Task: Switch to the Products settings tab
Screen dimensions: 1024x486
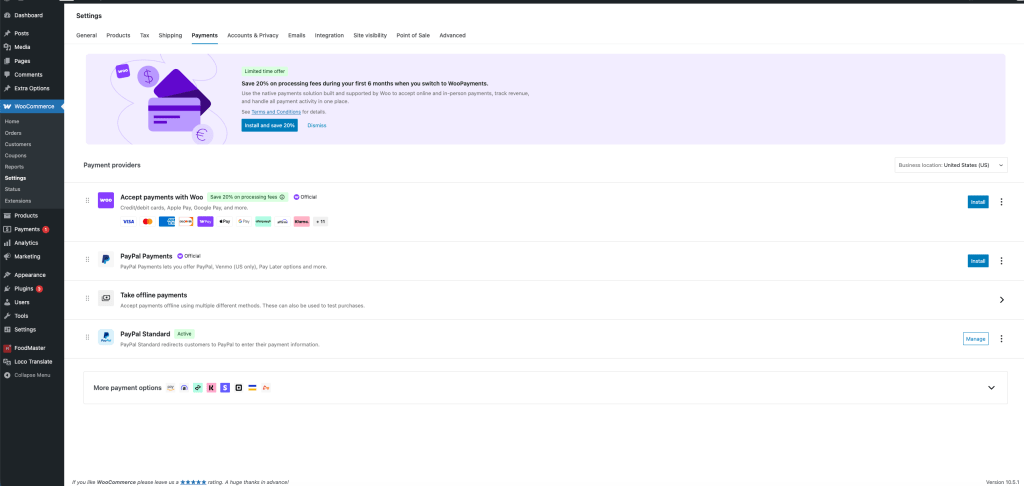Action: [118, 35]
